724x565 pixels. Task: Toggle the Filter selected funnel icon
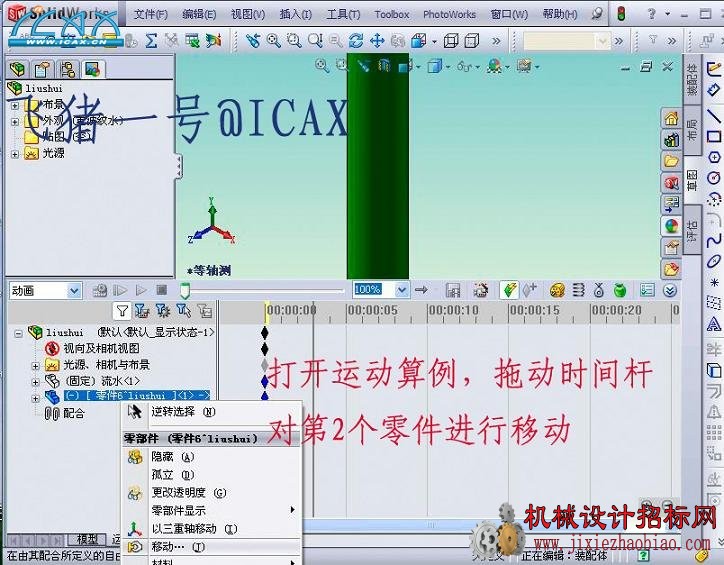pyautogui.click(x=183, y=311)
